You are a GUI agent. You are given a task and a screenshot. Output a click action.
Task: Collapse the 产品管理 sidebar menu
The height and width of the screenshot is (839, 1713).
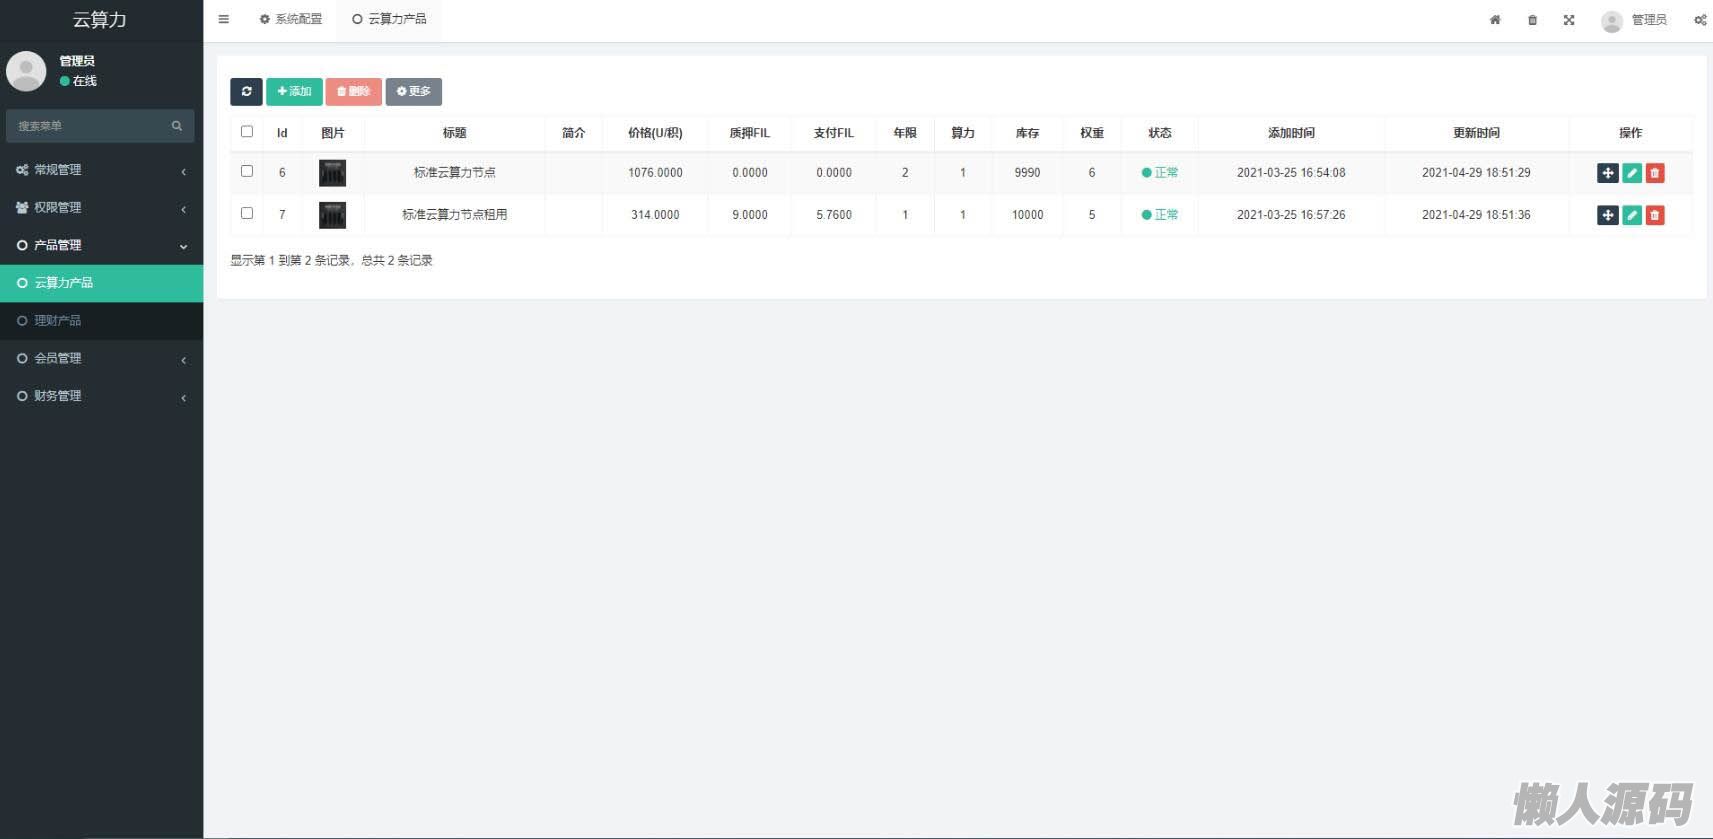tap(101, 245)
